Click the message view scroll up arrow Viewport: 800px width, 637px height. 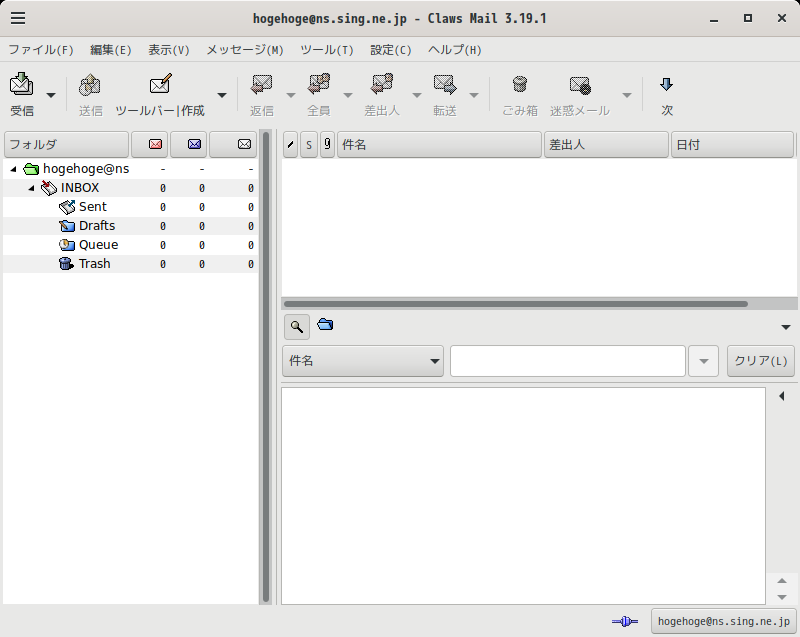[782, 581]
